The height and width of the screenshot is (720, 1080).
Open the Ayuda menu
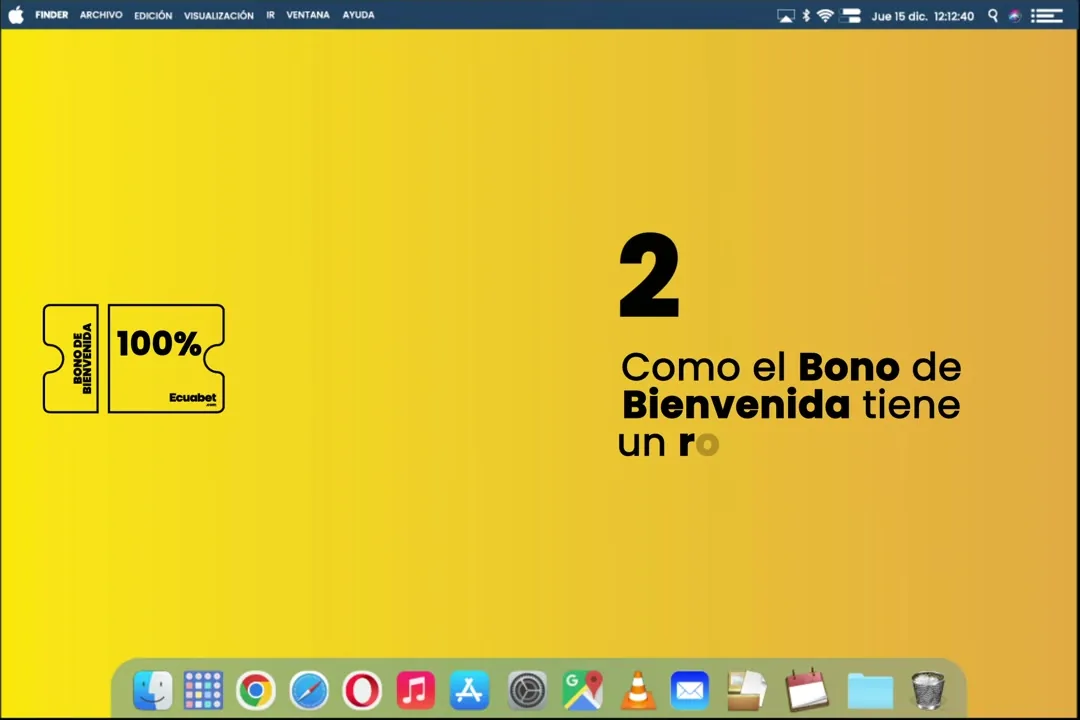(x=358, y=14)
